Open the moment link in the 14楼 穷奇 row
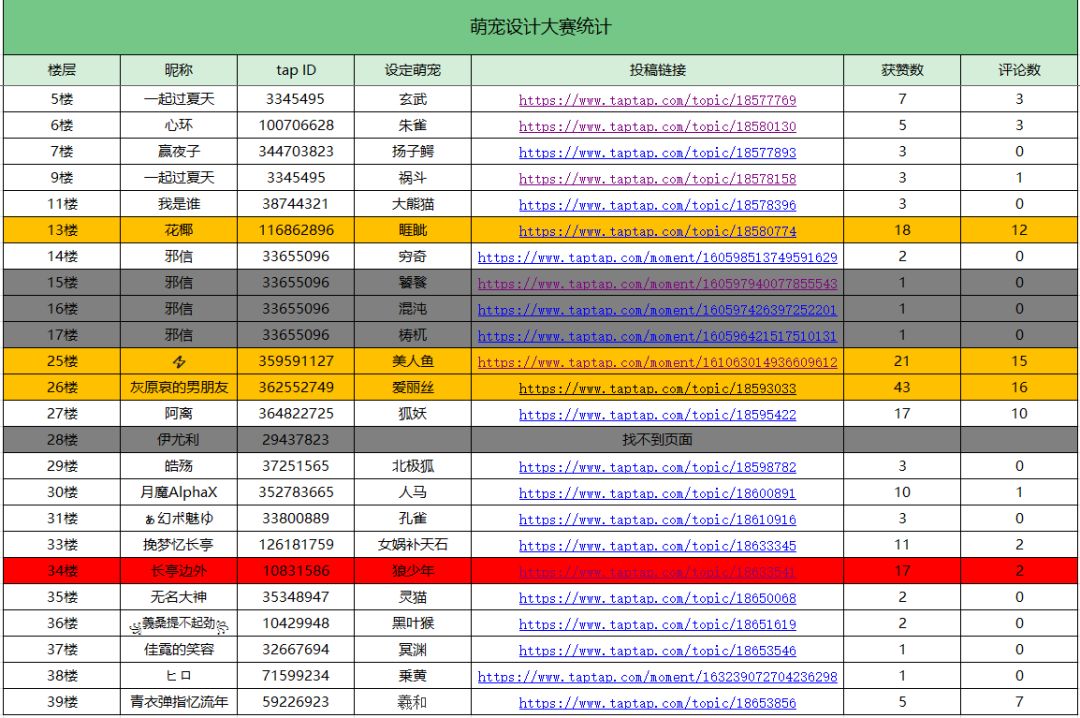This screenshot has width=1080, height=718. tap(657, 257)
